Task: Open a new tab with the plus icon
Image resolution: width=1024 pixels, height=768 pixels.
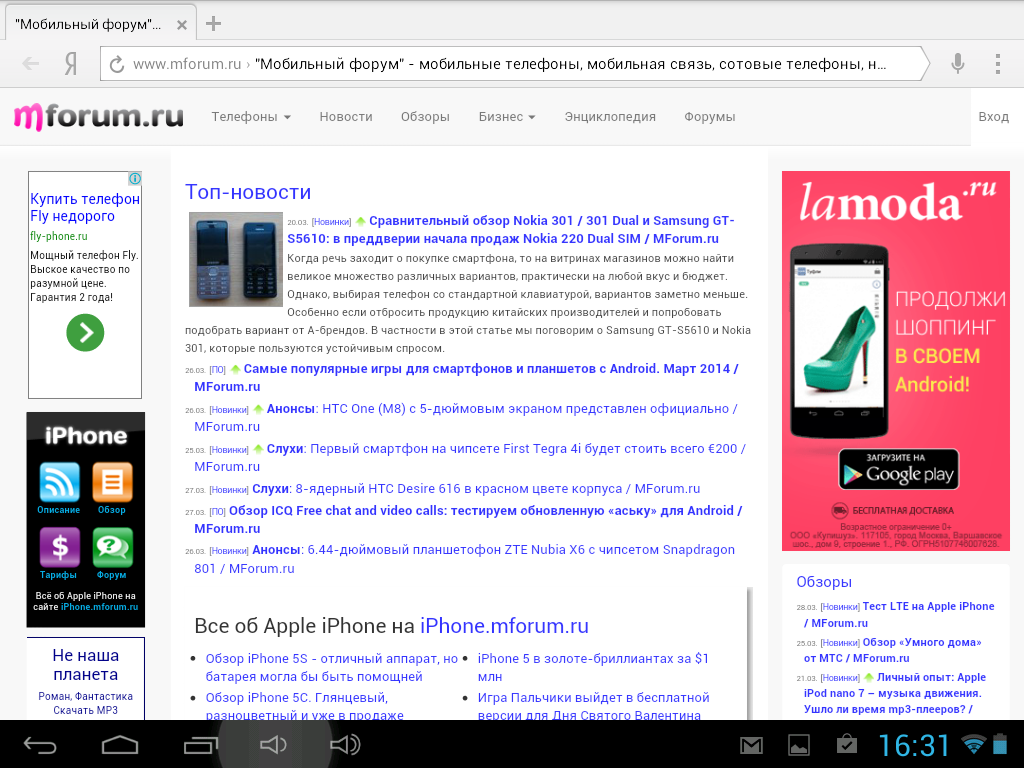Action: pyautogui.click(x=213, y=24)
